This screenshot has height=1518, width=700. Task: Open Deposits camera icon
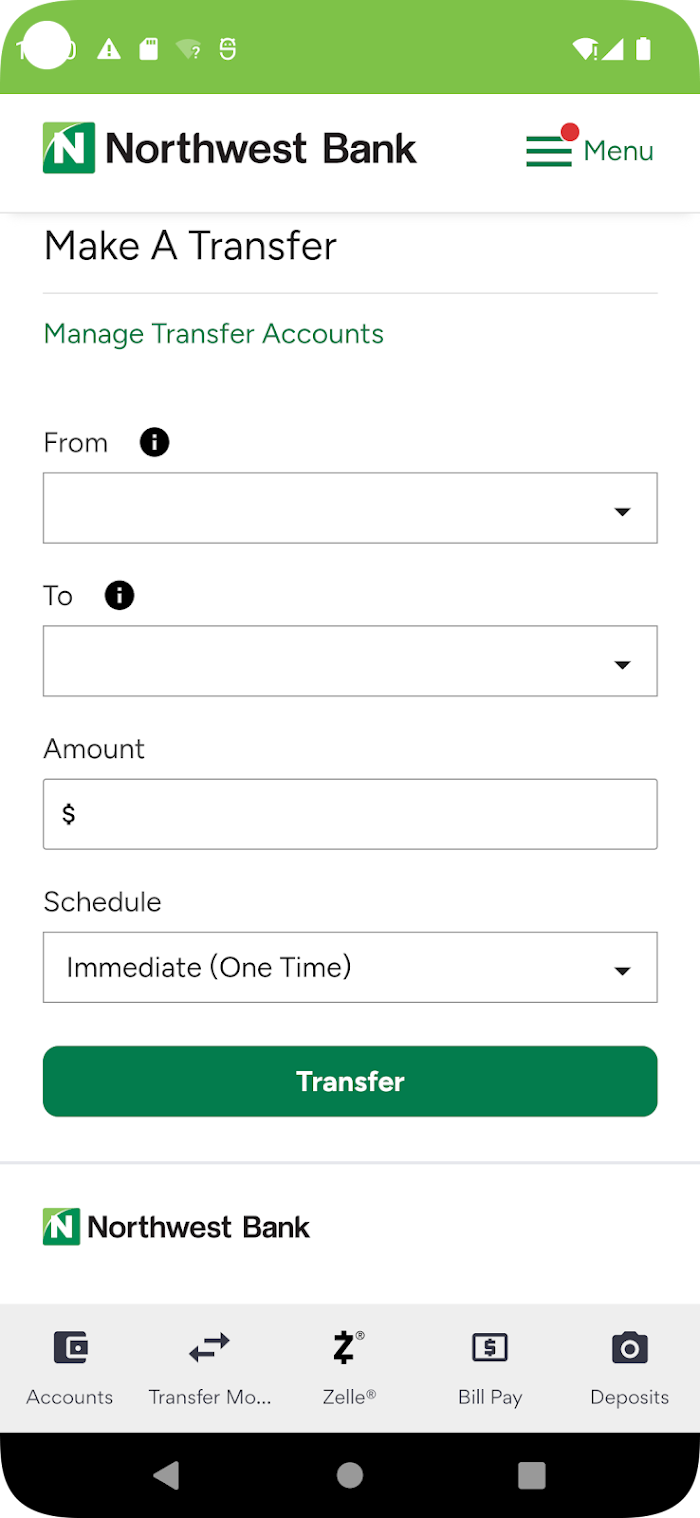(x=629, y=1348)
